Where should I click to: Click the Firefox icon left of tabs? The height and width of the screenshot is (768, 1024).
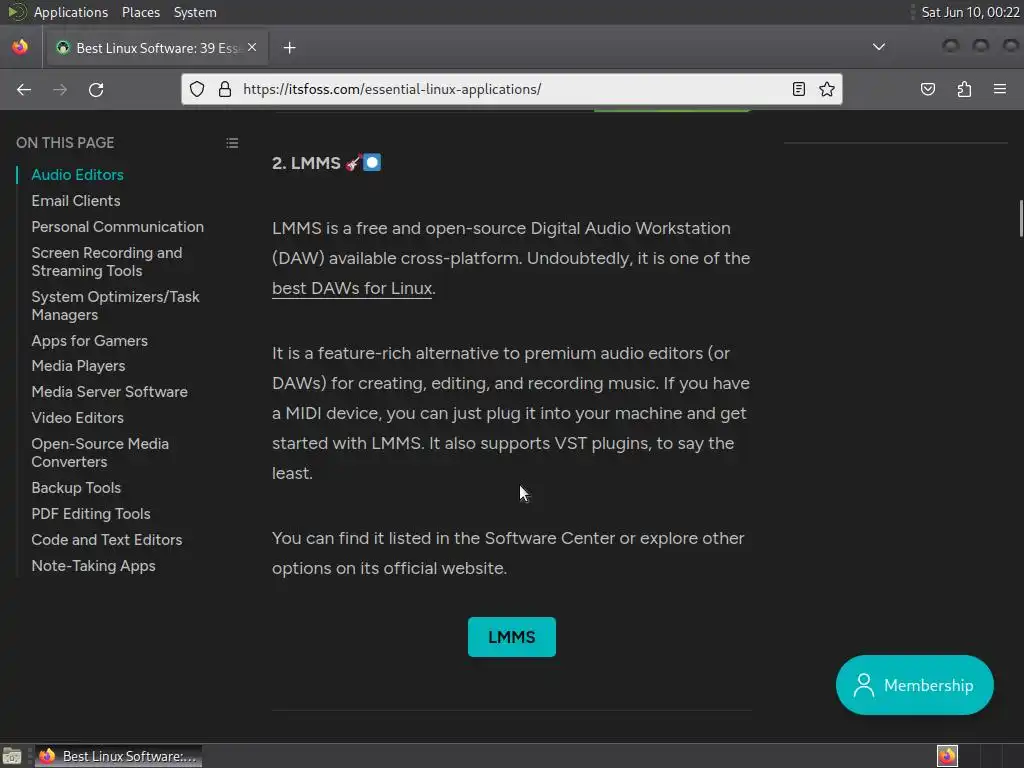[x=20, y=47]
